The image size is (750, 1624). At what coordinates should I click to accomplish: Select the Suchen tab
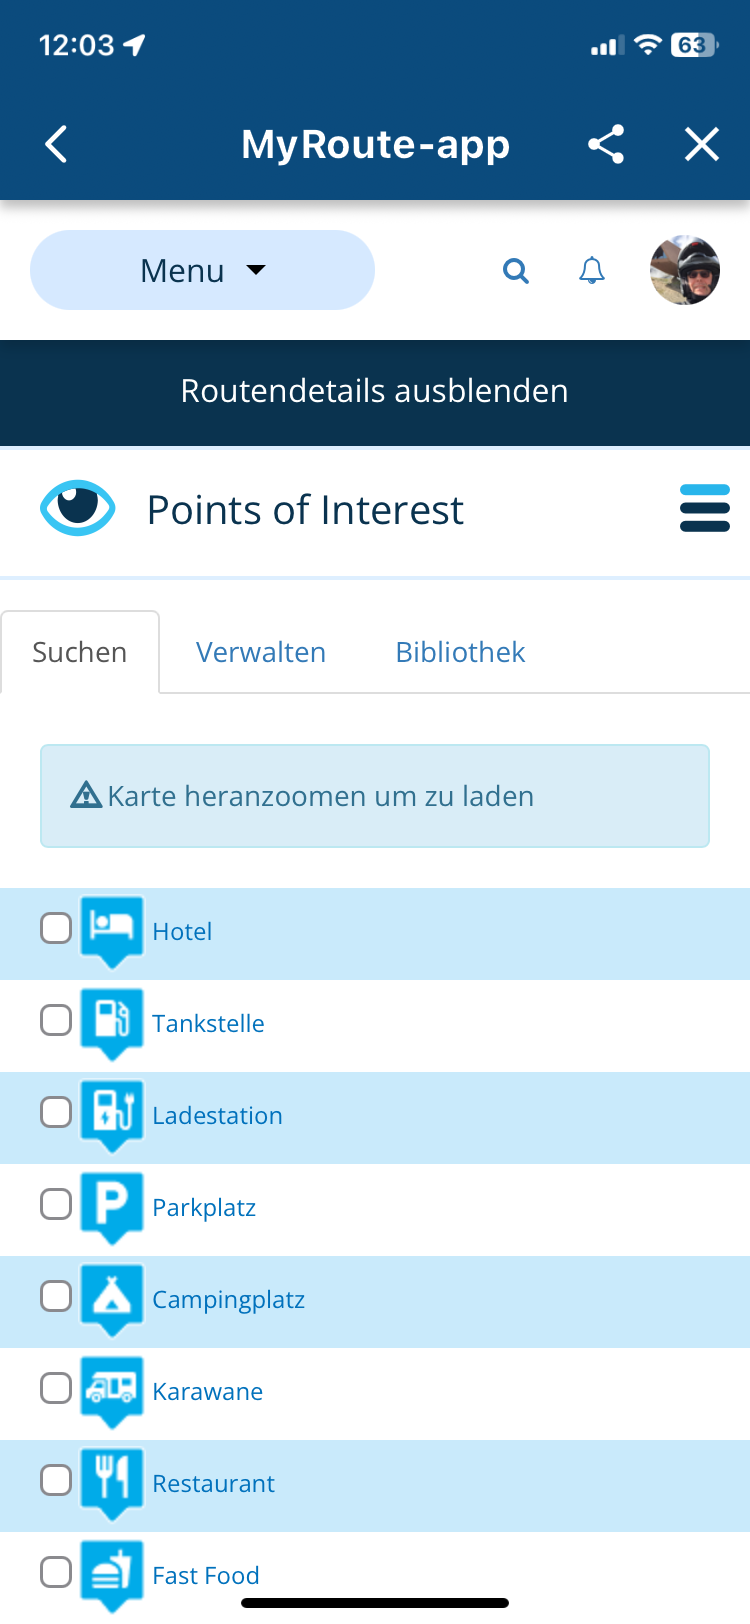[x=80, y=652]
